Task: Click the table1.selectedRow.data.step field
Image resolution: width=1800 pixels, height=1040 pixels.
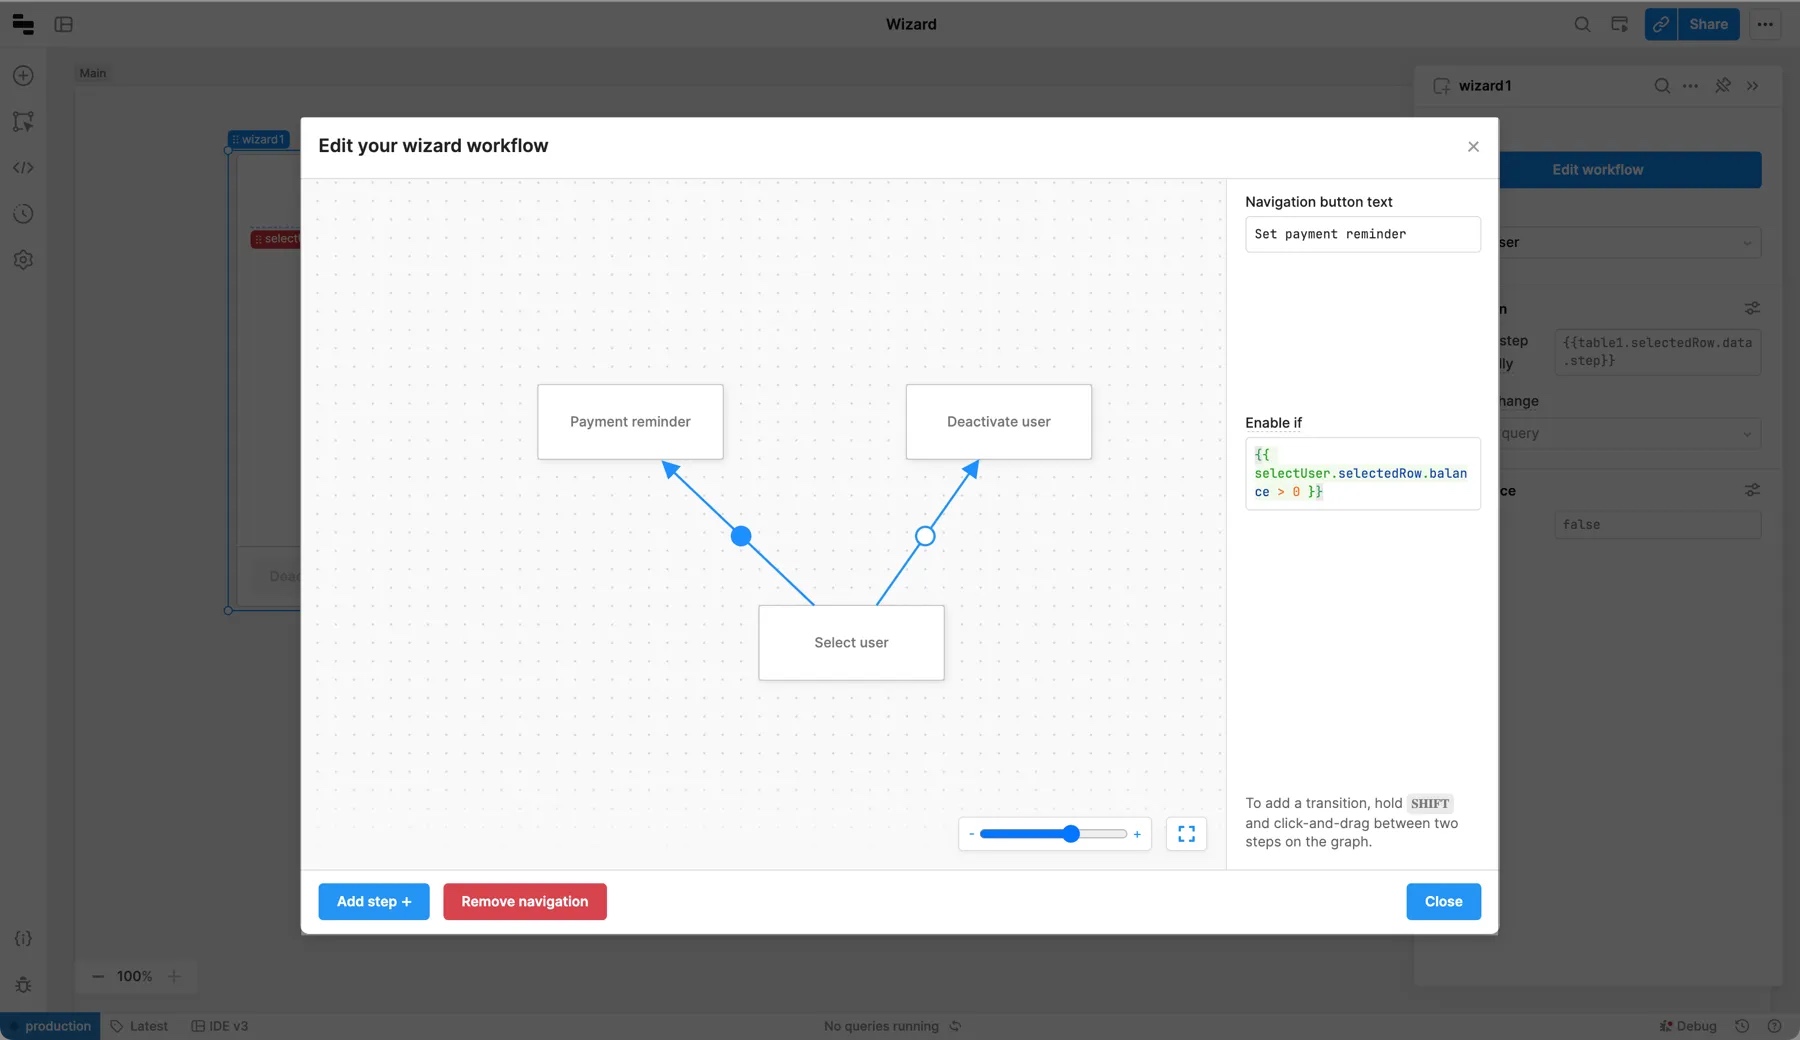Action: click(1657, 352)
